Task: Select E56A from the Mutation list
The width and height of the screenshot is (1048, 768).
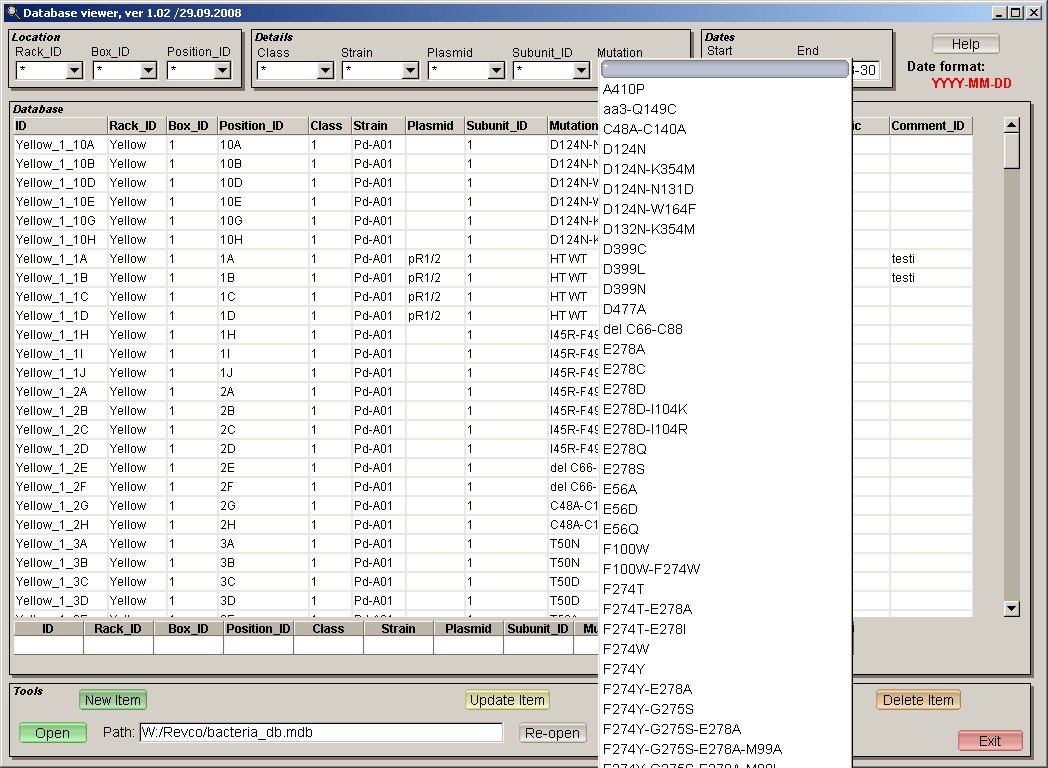Action: [x=725, y=489]
